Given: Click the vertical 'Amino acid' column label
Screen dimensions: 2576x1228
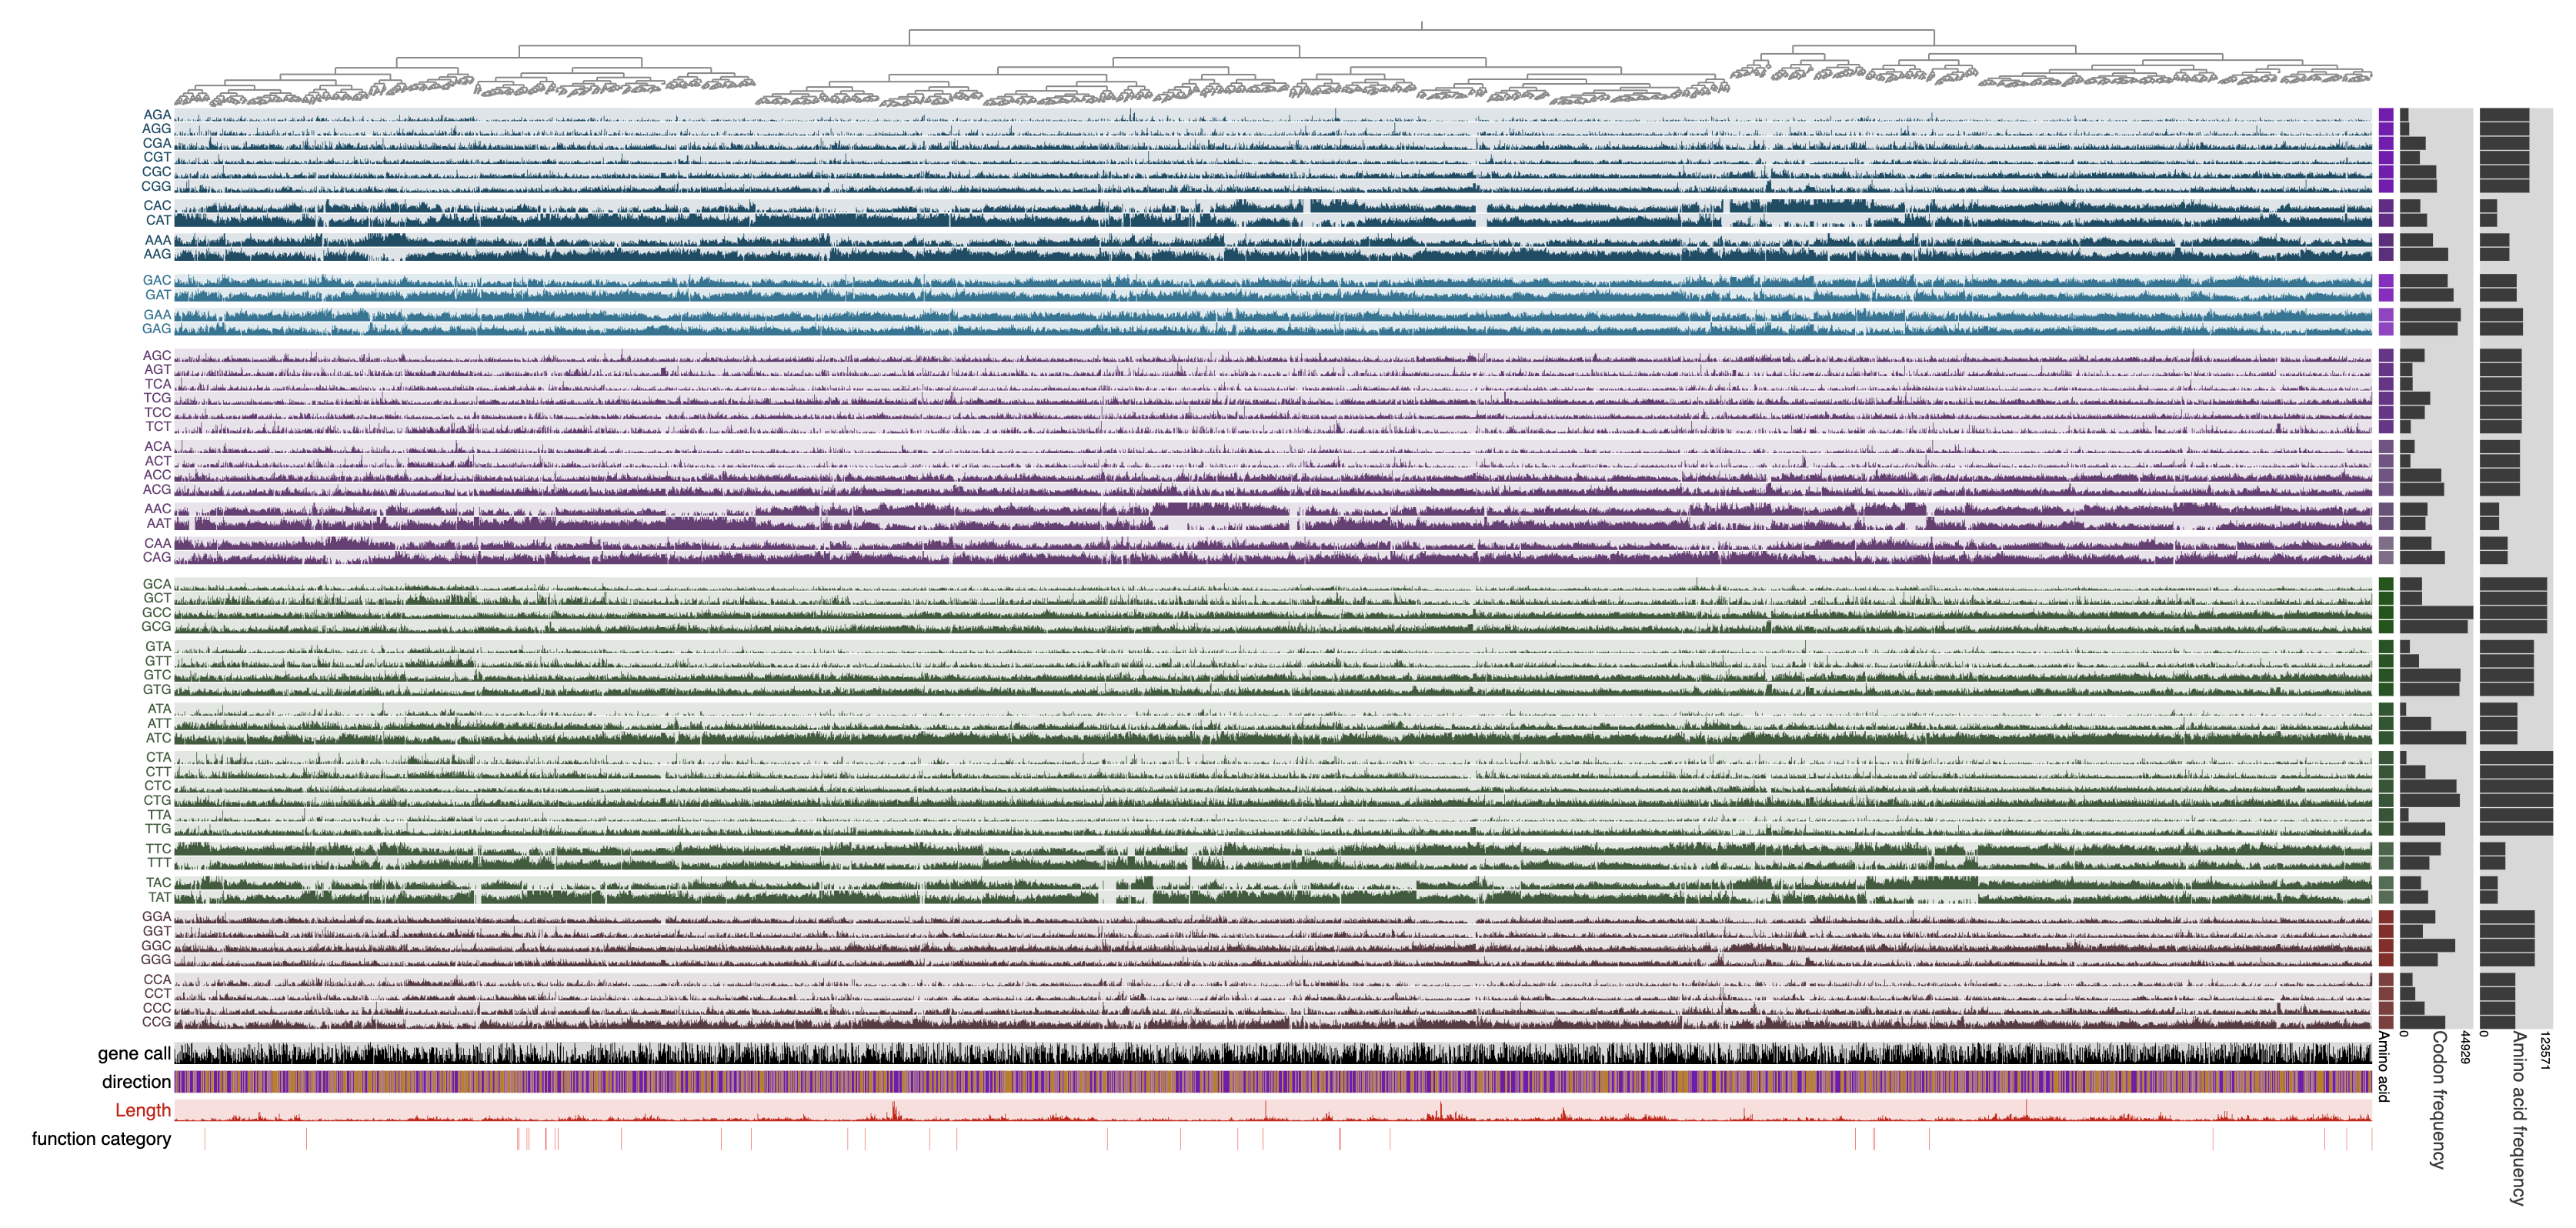Looking at the screenshot, I should tap(2384, 1066).
